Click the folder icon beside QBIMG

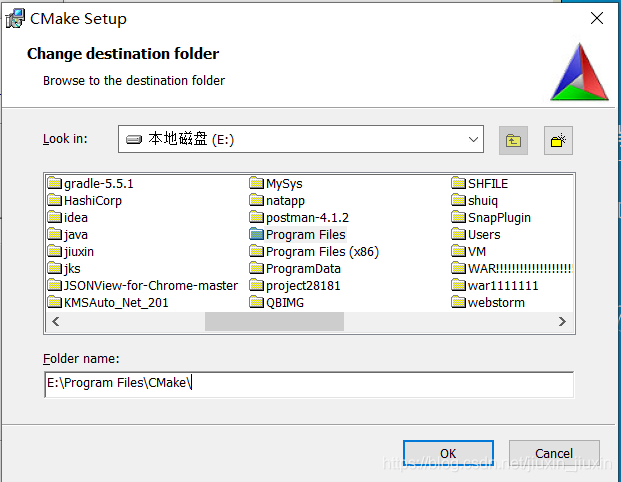[257, 303]
